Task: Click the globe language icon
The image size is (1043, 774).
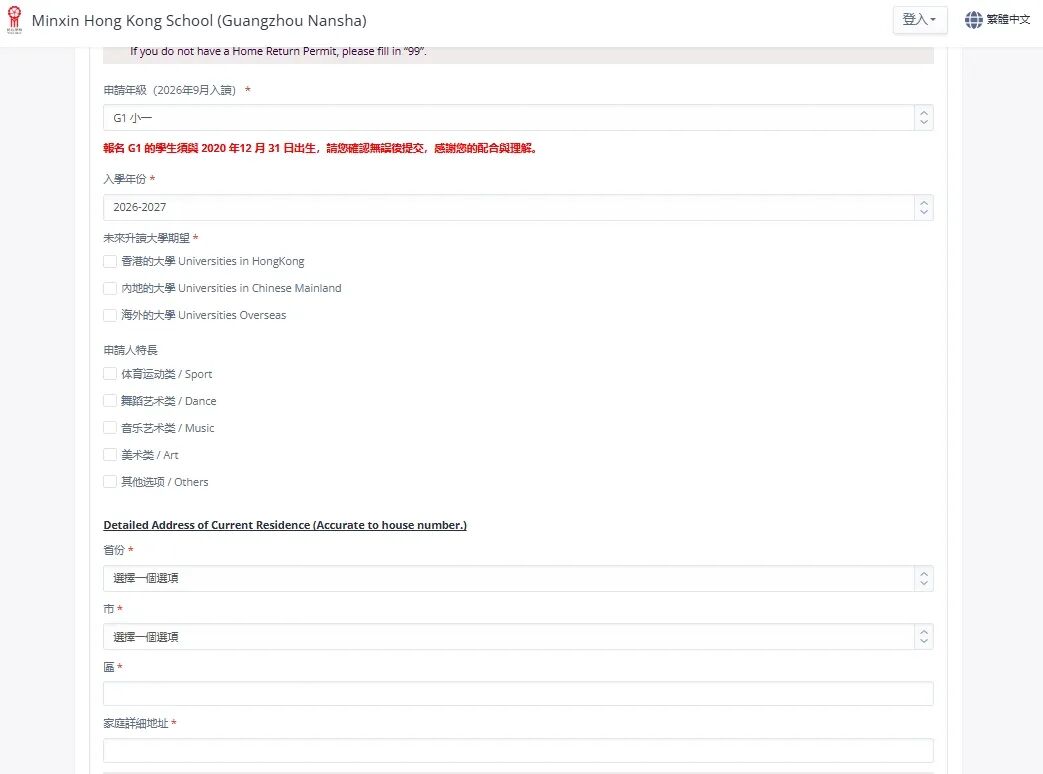Action: click(973, 20)
